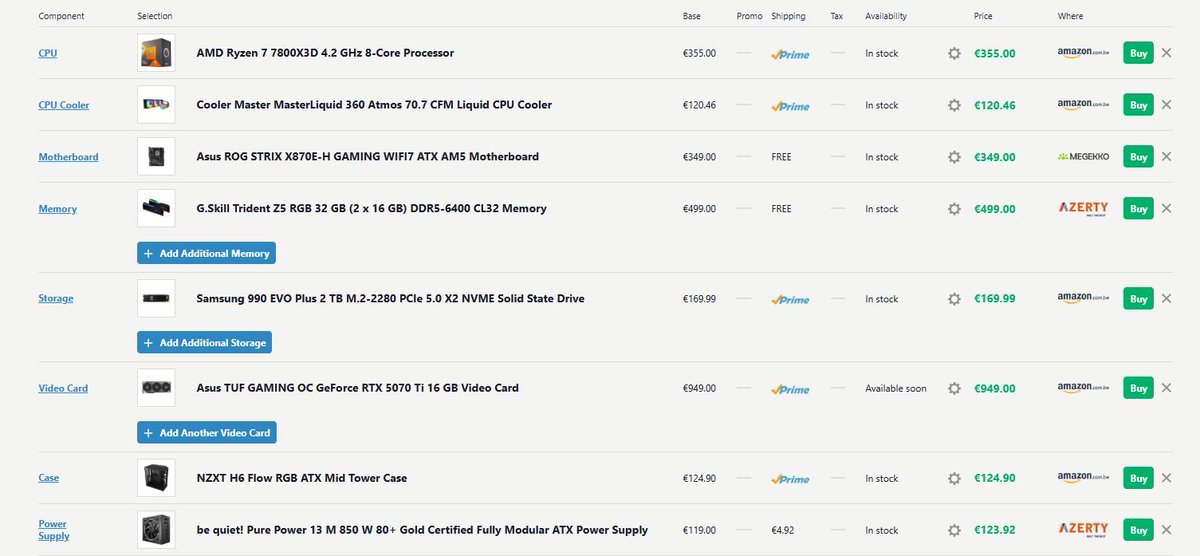Buy the Samsung 990 EVO Plus SSD
This screenshot has height=556, width=1200.
[1138, 299]
